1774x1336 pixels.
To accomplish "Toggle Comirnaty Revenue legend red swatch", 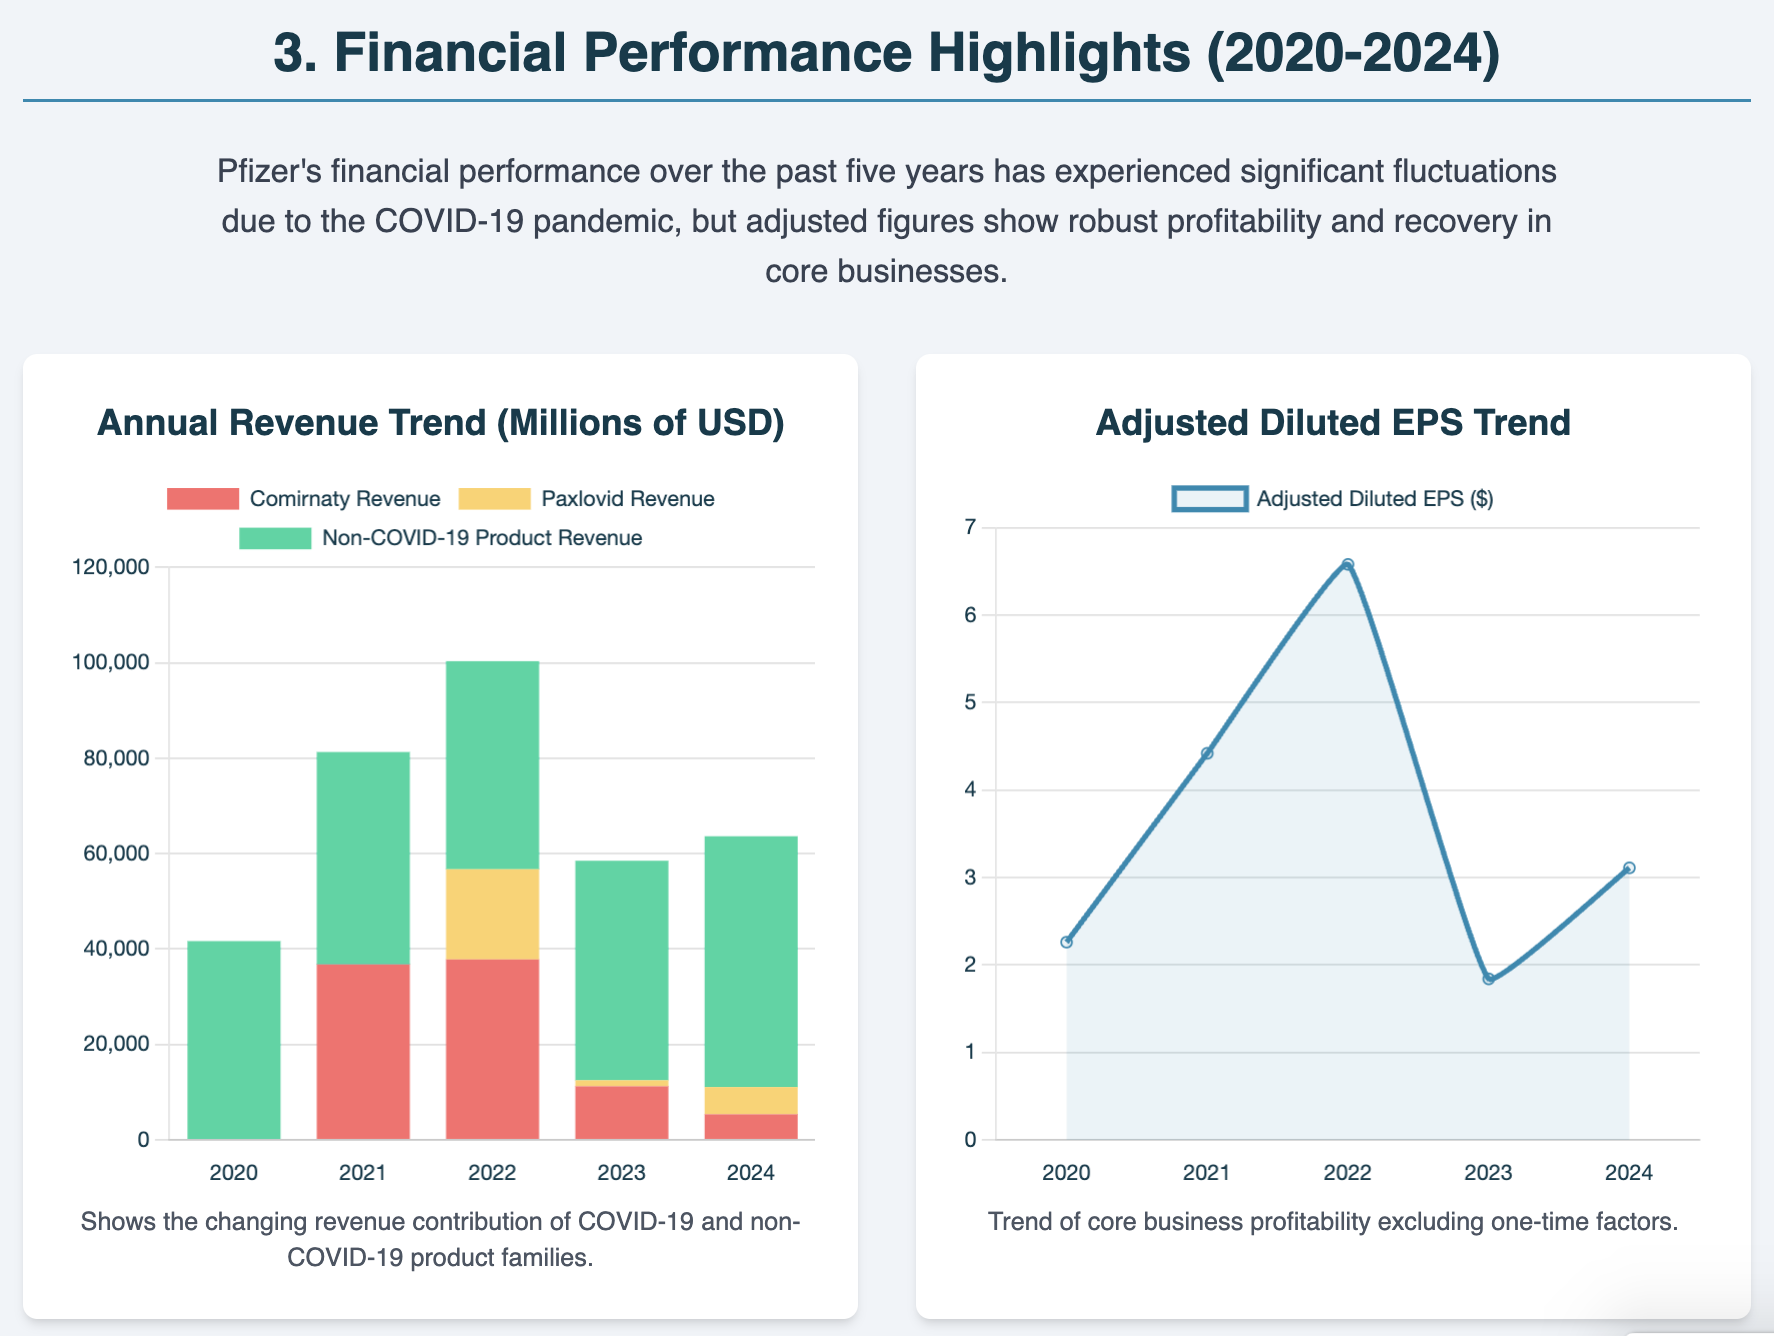I will [203, 499].
